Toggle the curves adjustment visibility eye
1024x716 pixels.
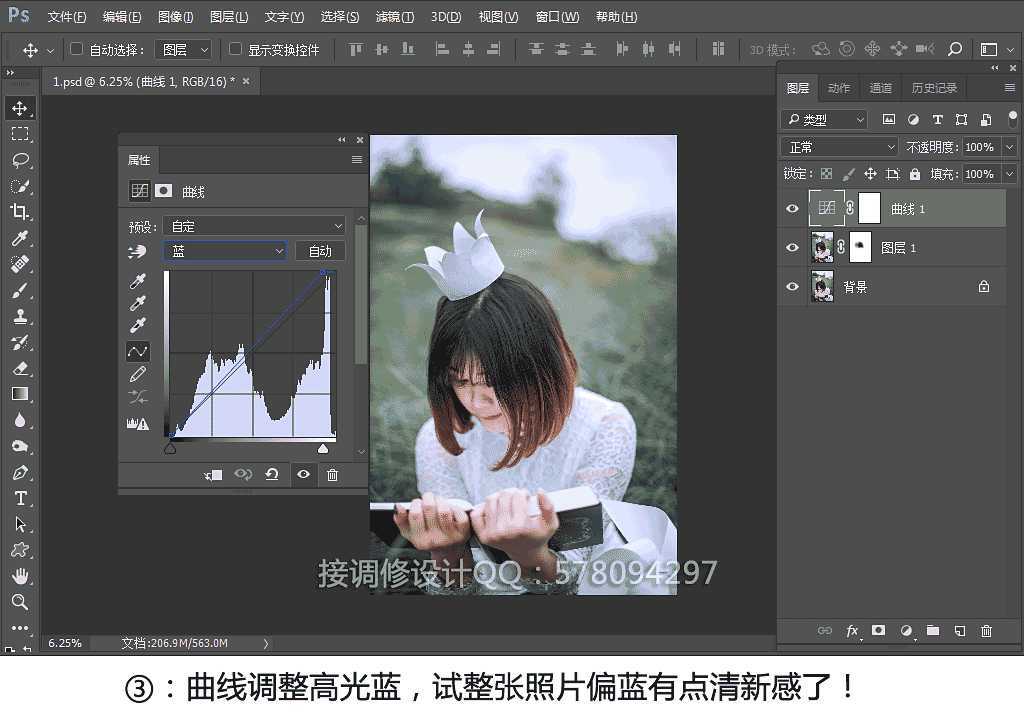792,208
